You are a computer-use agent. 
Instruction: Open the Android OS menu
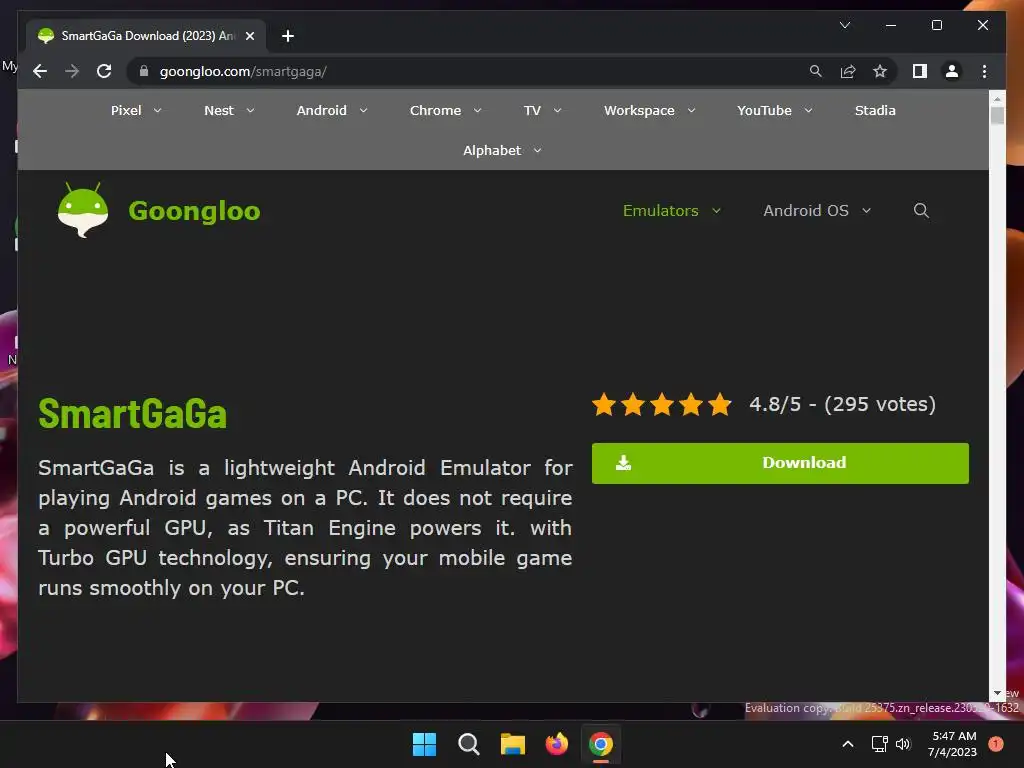tap(817, 210)
